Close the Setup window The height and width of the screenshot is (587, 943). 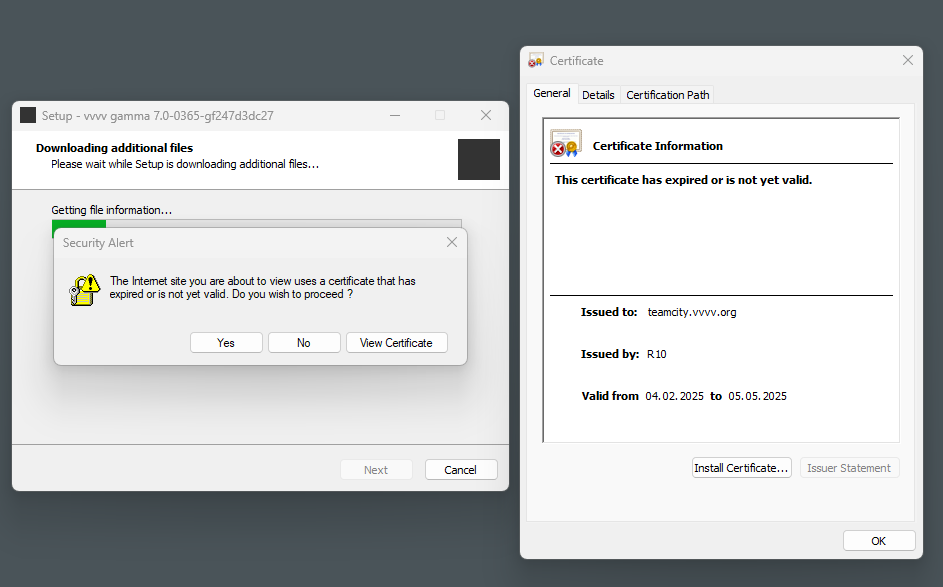[486, 115]
